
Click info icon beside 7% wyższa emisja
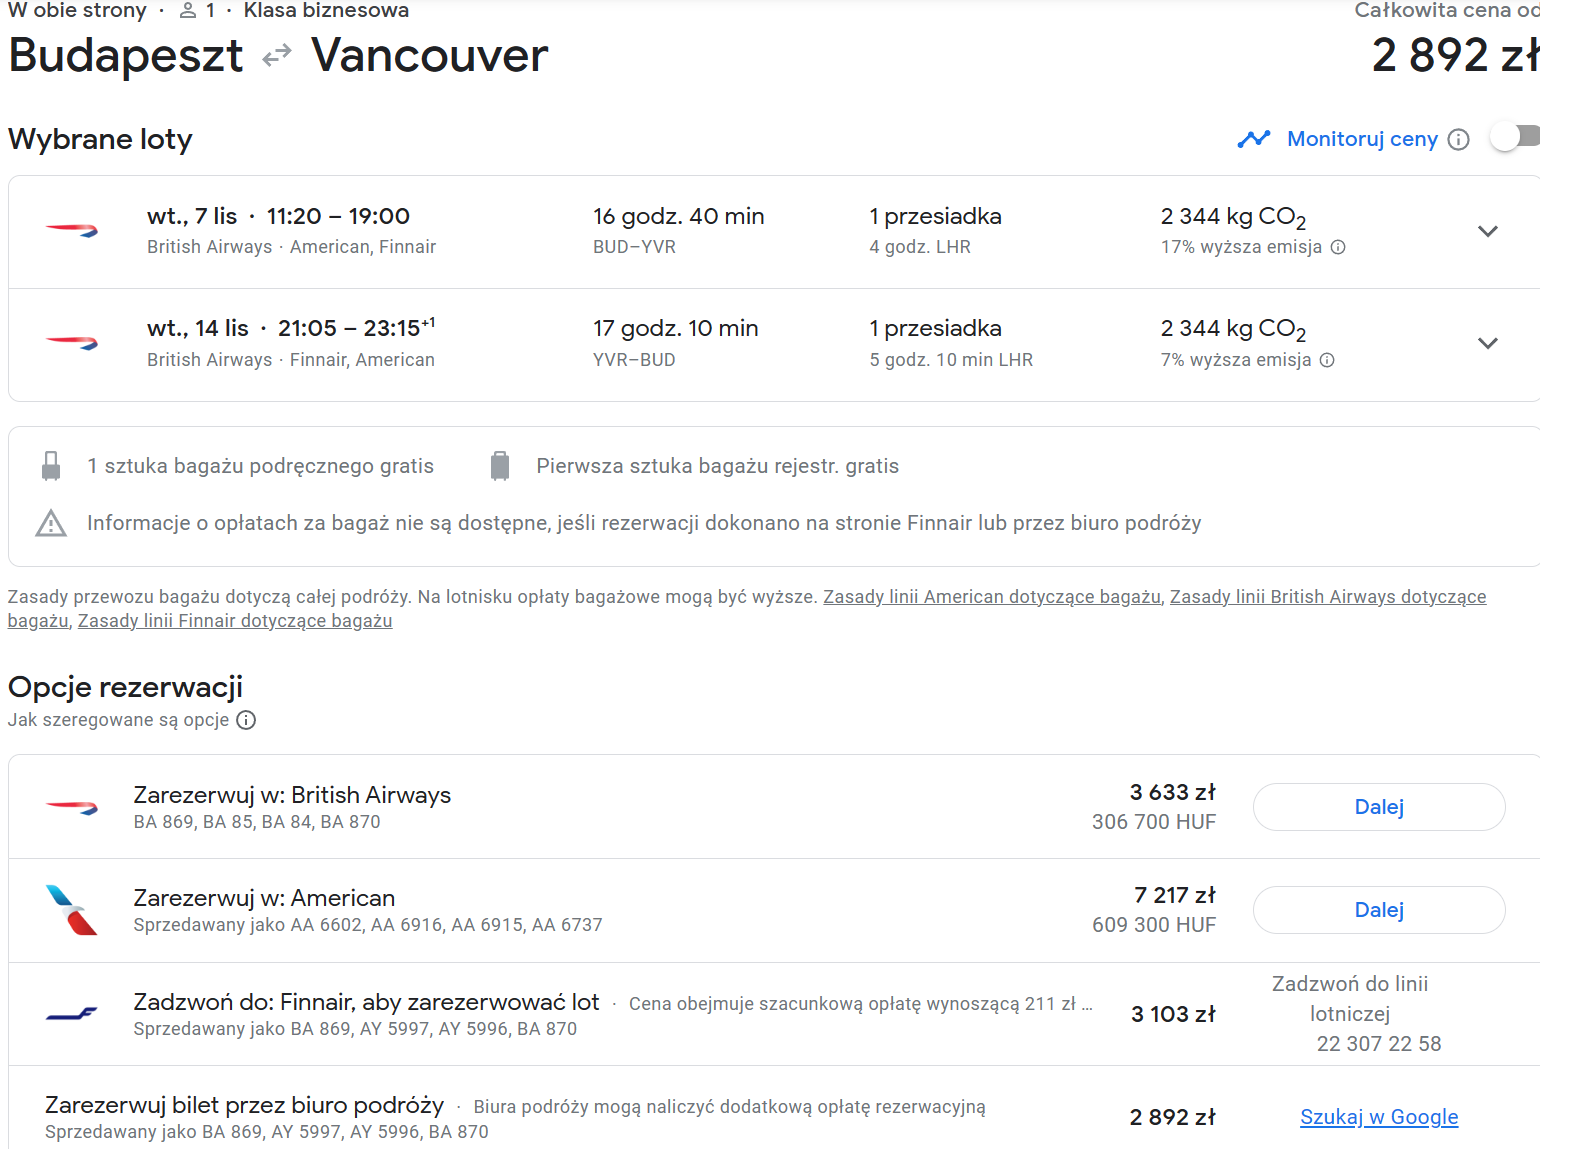1327,360
